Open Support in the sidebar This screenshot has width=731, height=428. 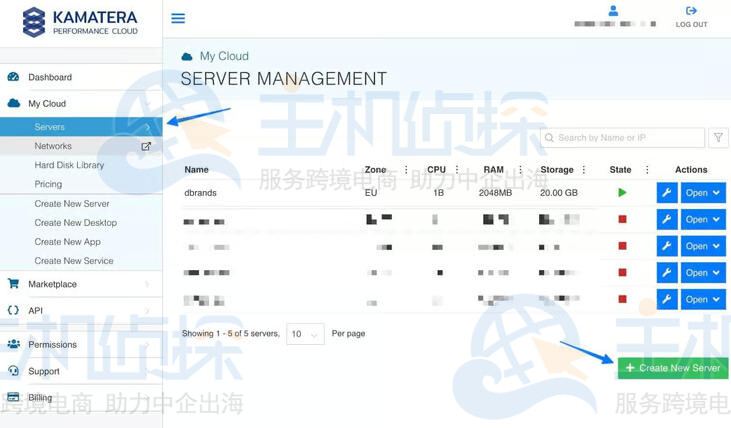pos(44,372)
